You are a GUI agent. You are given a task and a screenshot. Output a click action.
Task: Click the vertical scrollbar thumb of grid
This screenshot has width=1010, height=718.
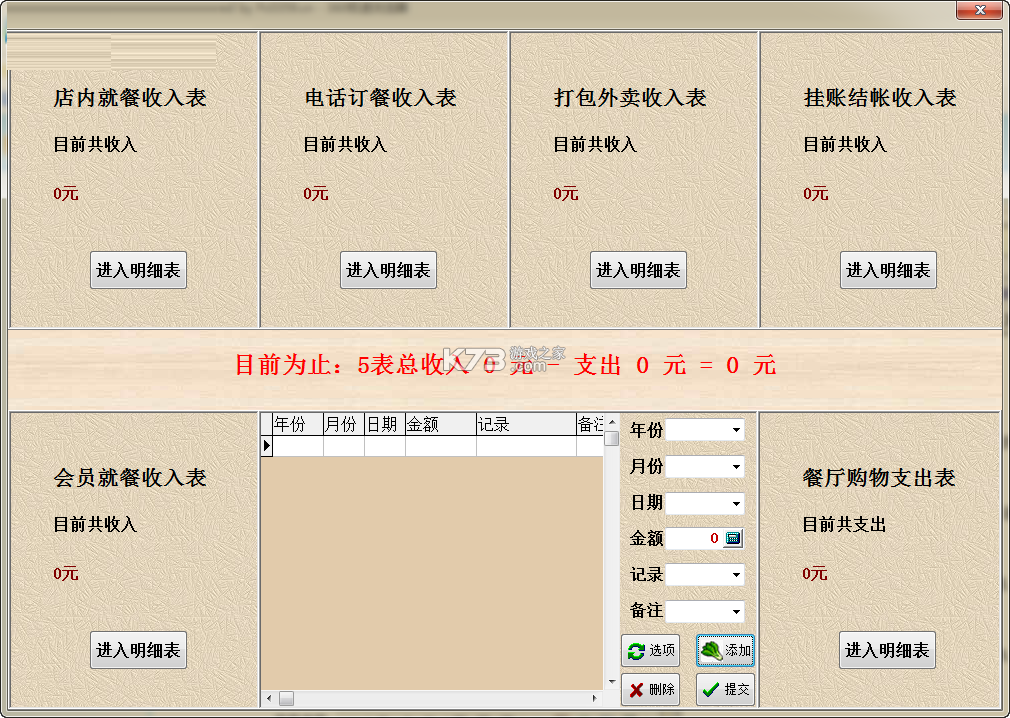[612, 439]
